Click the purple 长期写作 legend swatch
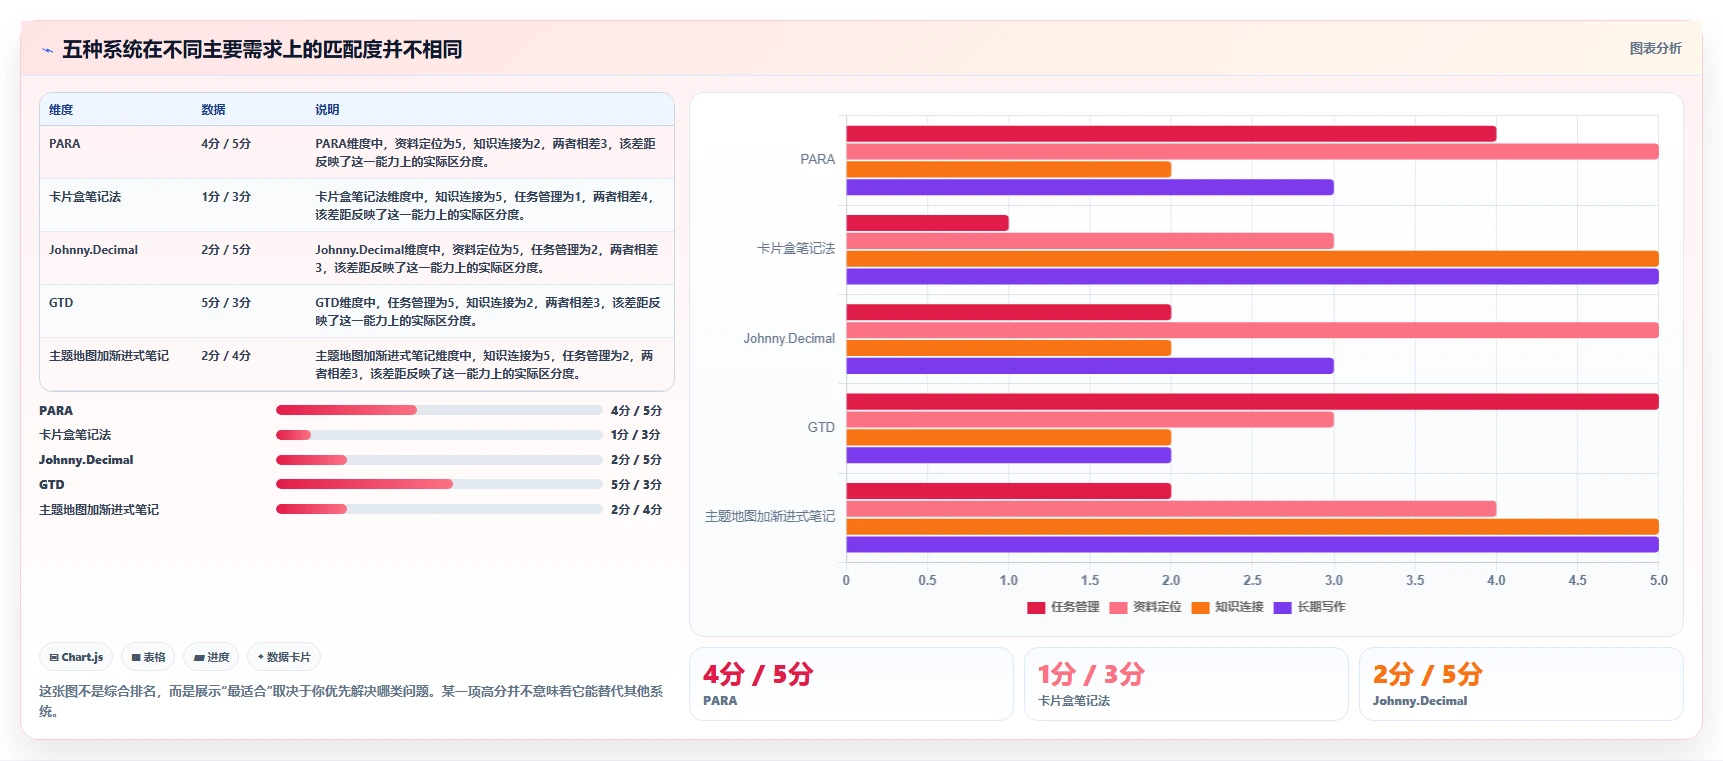 coord(1282,607)
